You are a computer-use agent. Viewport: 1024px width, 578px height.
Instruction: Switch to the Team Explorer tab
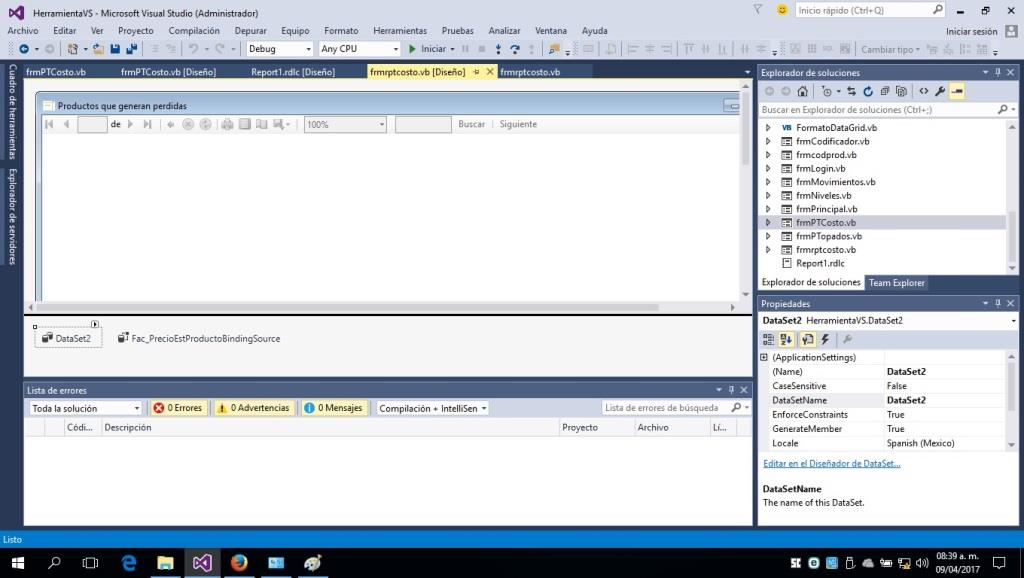897,283
